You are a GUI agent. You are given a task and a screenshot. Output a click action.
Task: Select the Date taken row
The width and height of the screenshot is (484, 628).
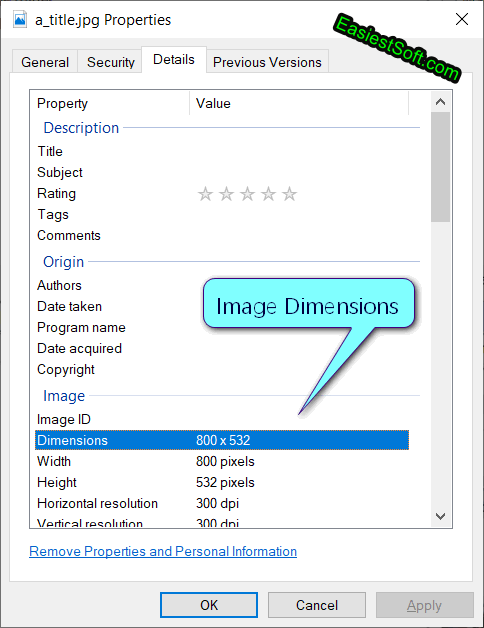(222, 306)
